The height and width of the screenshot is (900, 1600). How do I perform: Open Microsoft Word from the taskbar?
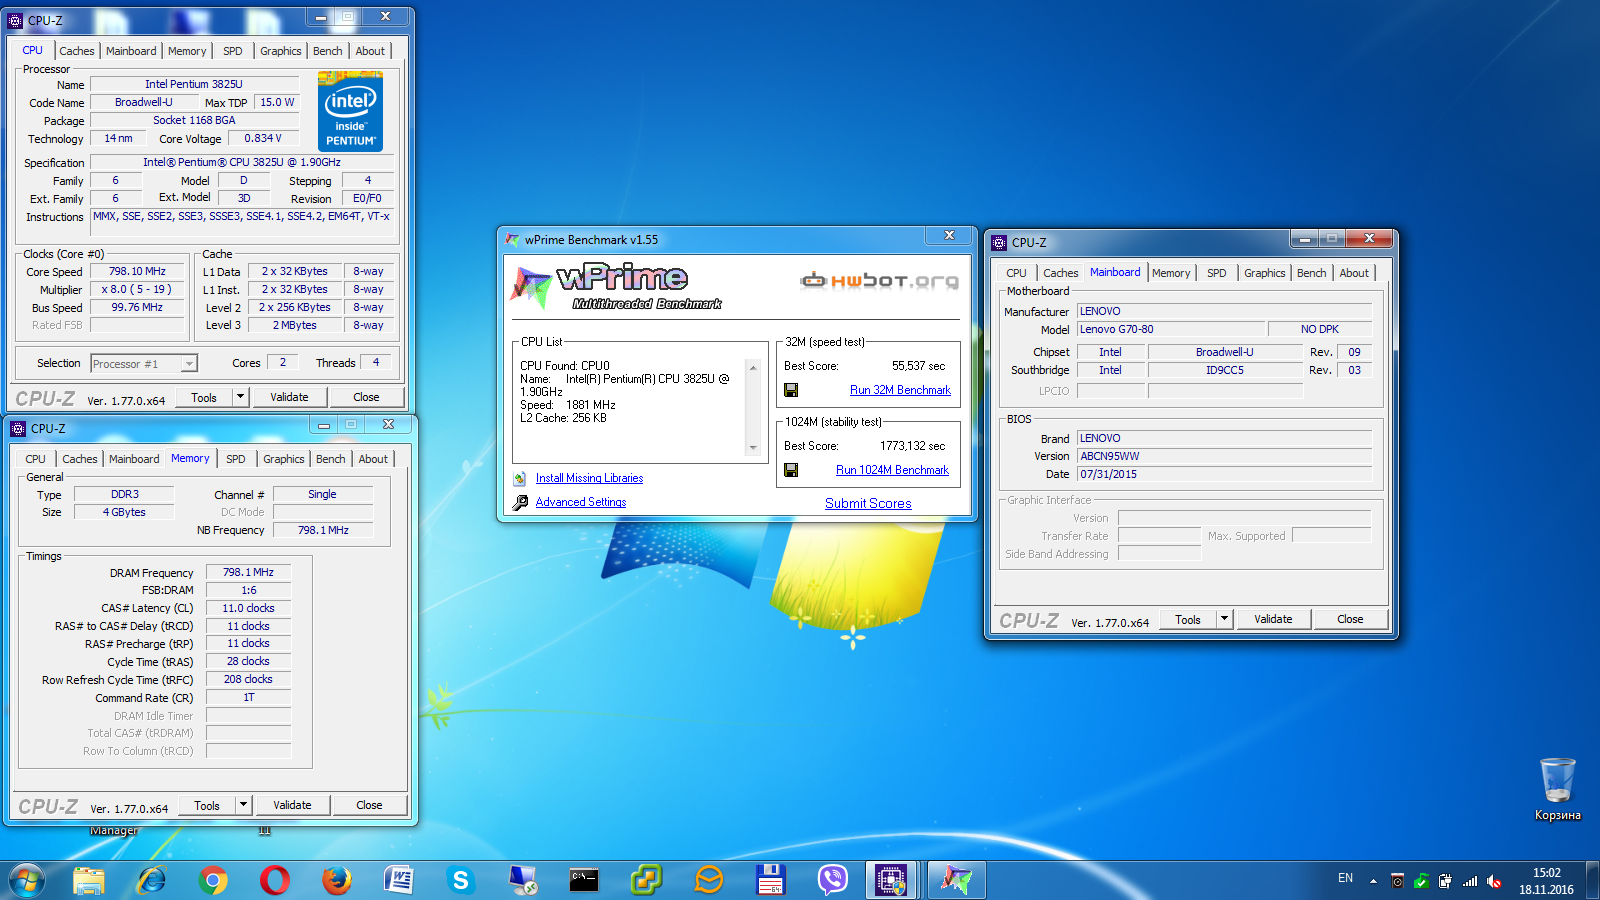(x=399, y=880)
